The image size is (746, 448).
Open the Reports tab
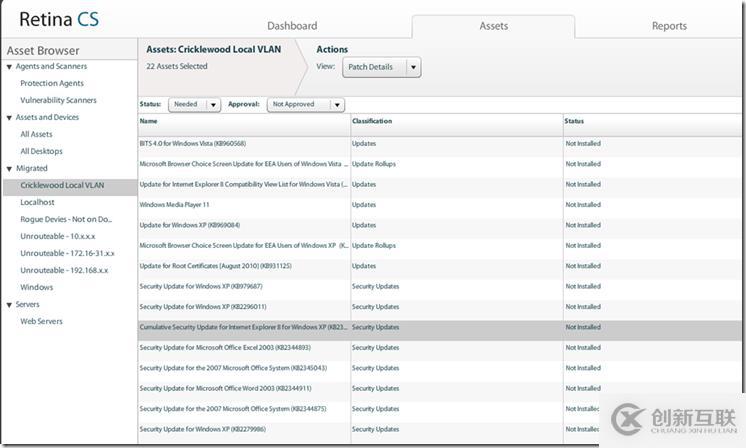[669, 26]
